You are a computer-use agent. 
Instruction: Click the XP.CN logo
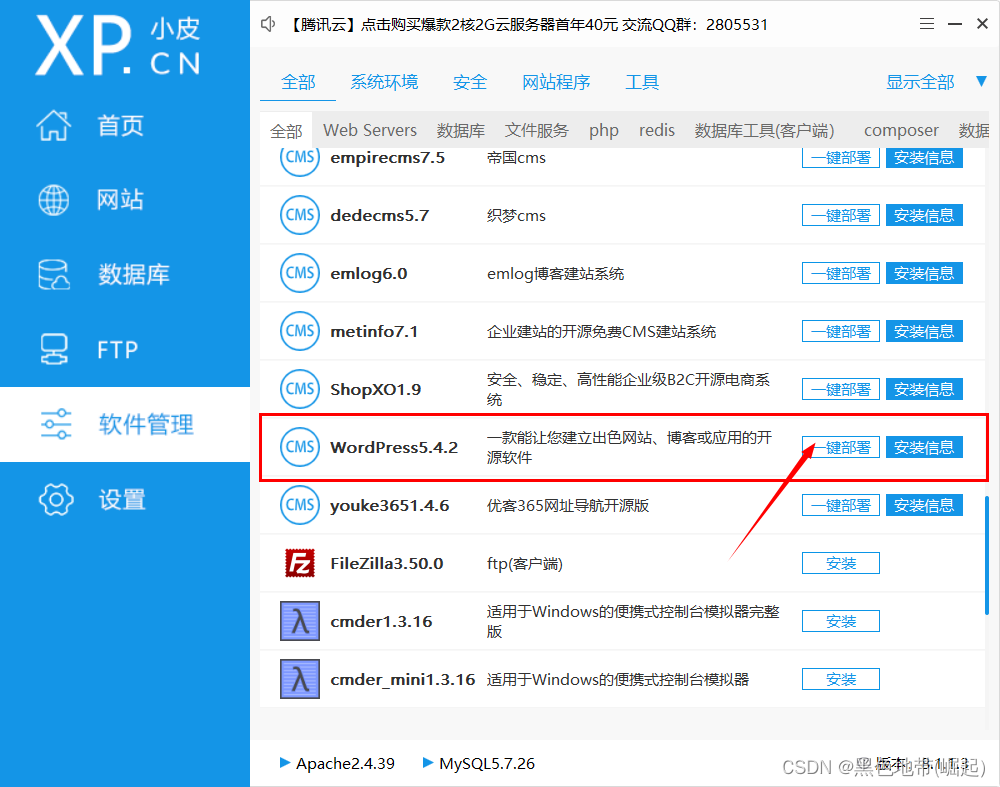click(x=118, y=46)
